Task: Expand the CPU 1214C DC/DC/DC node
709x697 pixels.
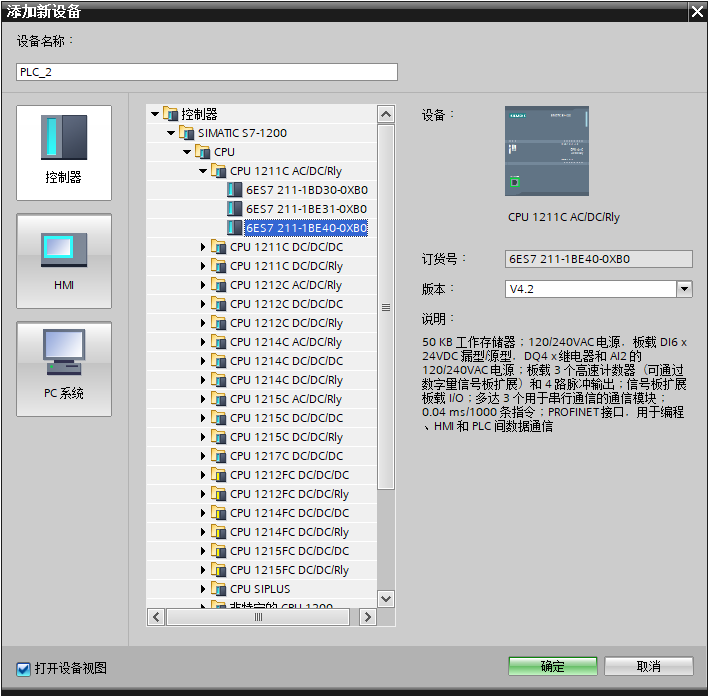Action: point(203,361)
